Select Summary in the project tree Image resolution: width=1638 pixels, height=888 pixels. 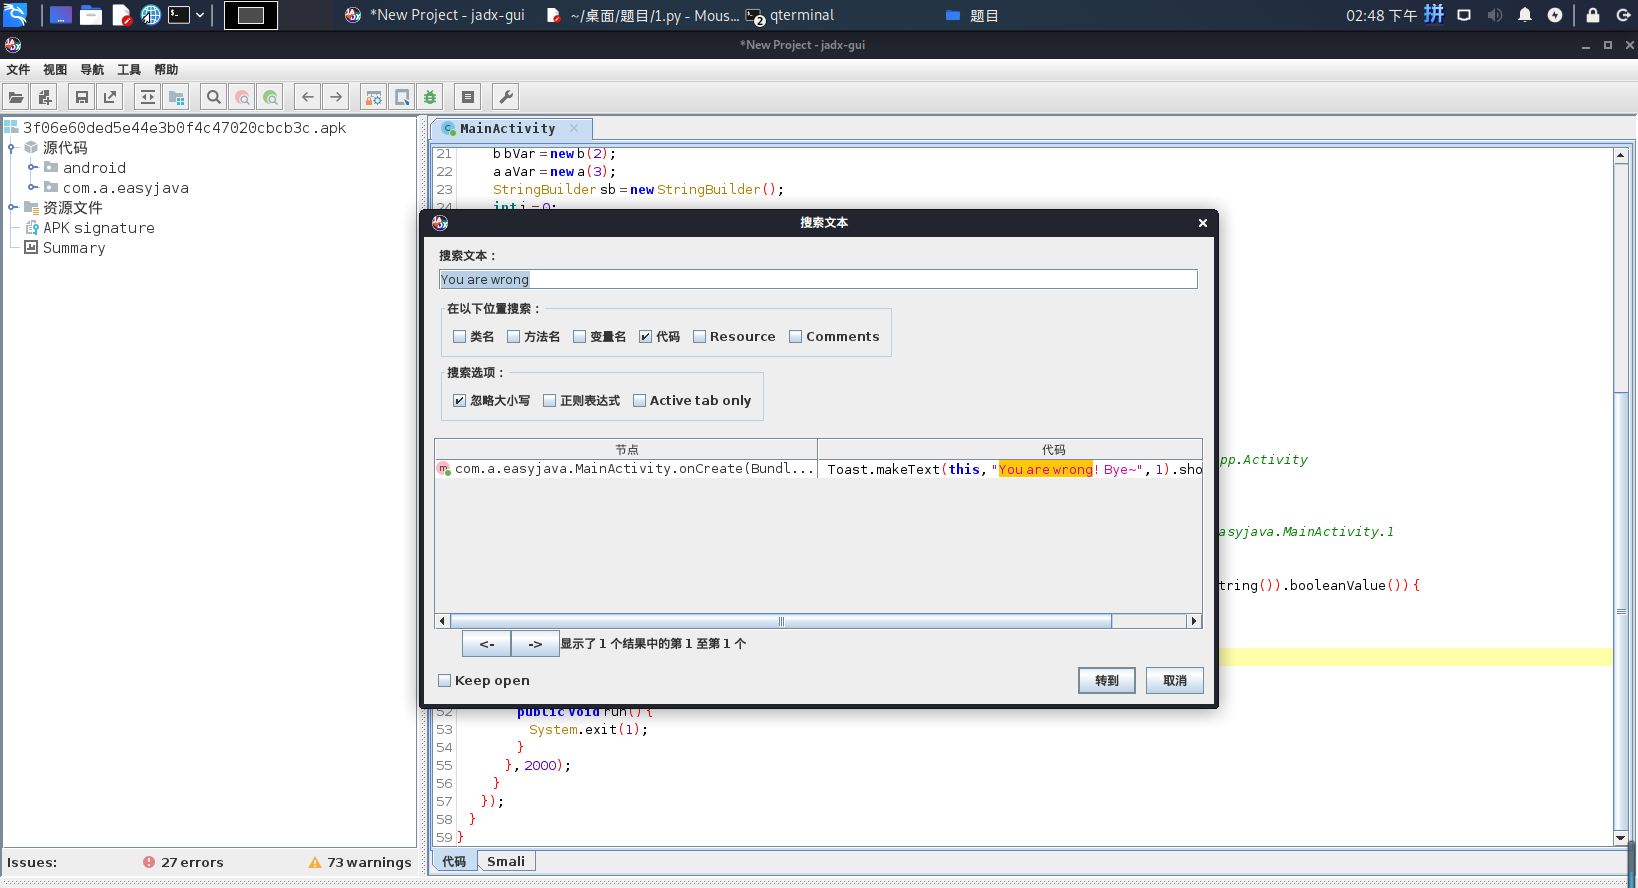pyautogui.click(x=73, y=248)
